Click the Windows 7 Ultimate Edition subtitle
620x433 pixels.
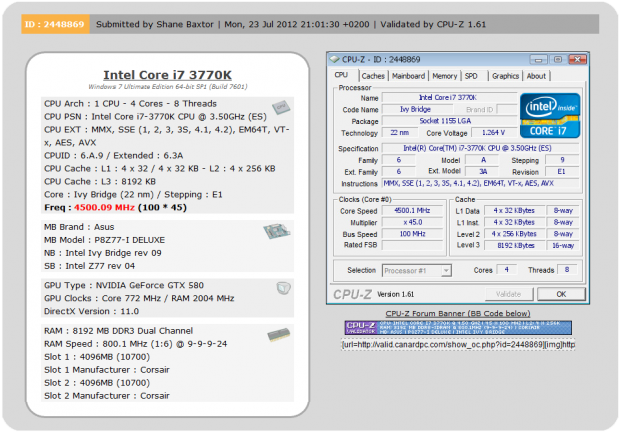(168, 87)
